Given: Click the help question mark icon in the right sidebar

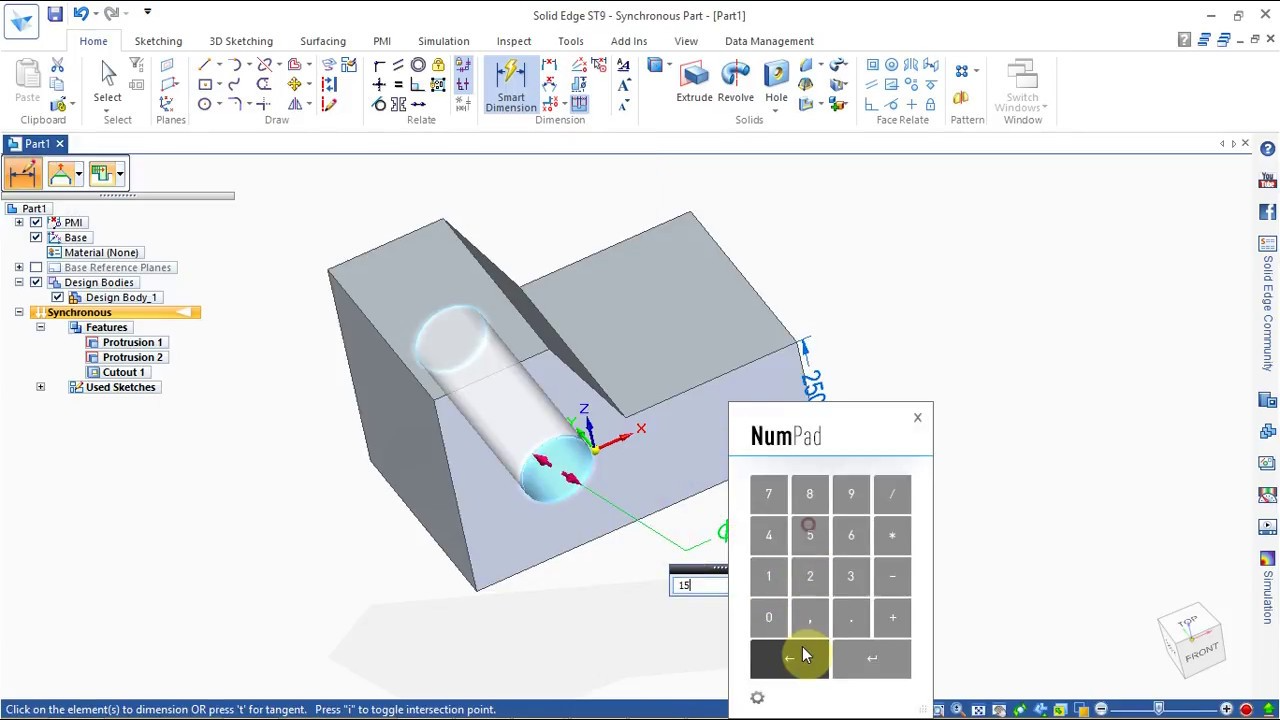Looking at the screenshot, I should (x=1267, y=149).
